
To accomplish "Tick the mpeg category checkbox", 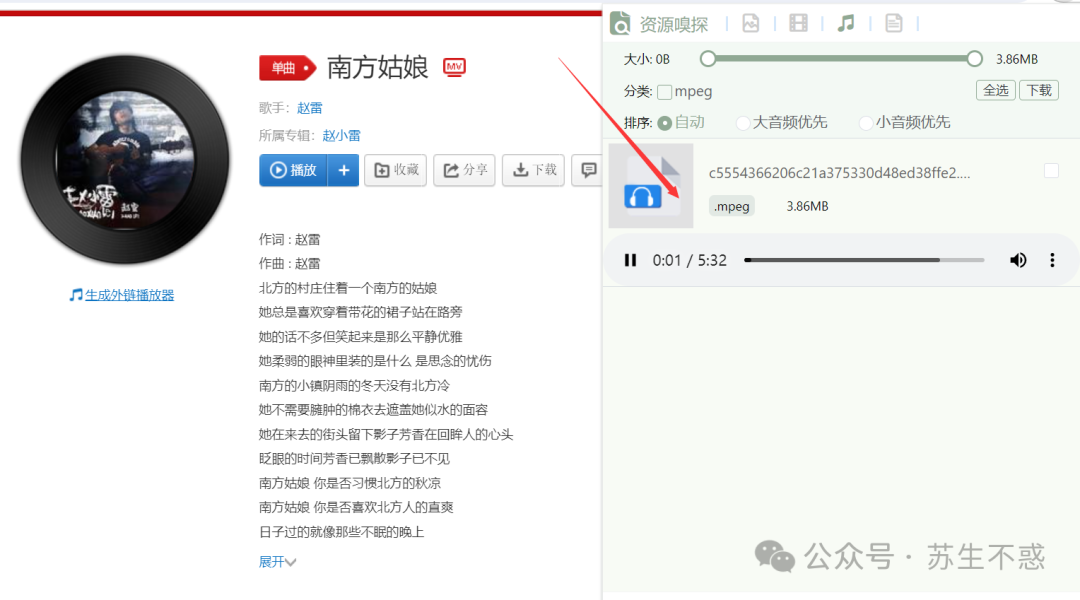I will pyautogui.click(x=665, y=92).
